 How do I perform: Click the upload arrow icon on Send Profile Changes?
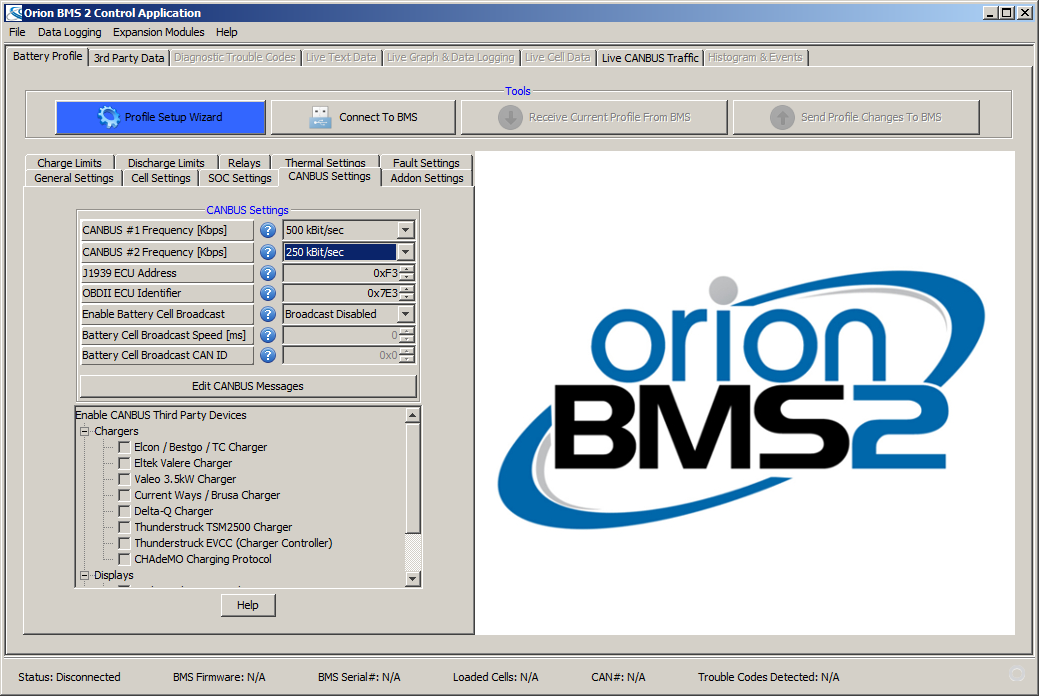coord(782,117)
